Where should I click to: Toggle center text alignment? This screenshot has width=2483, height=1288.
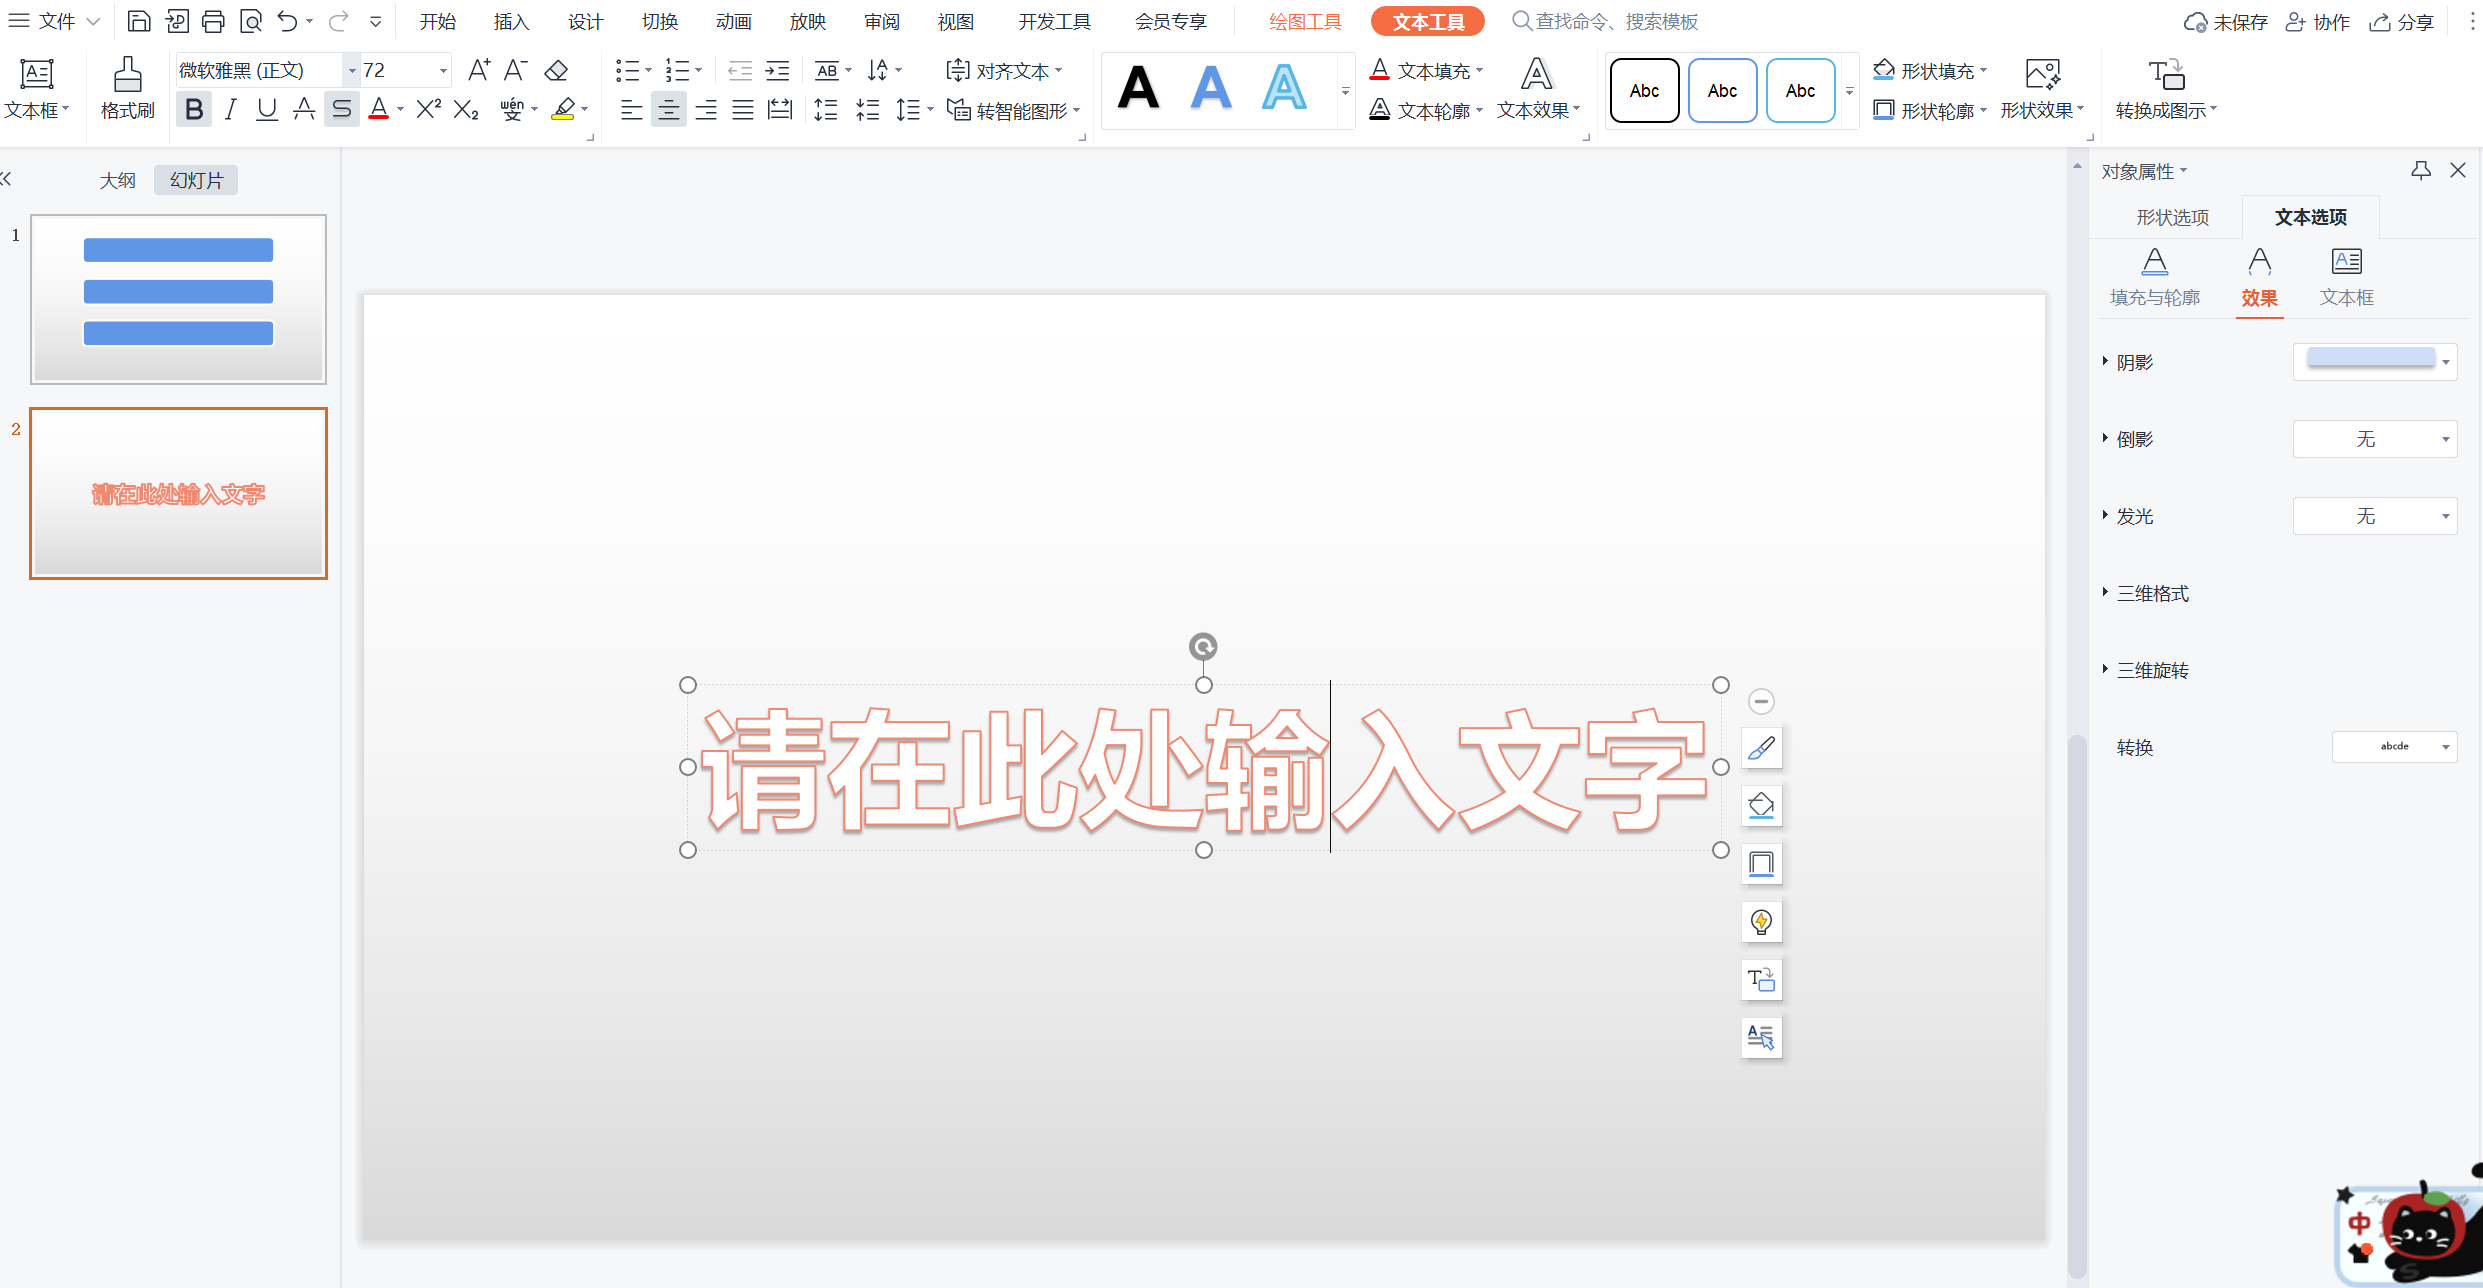(668, 110)
